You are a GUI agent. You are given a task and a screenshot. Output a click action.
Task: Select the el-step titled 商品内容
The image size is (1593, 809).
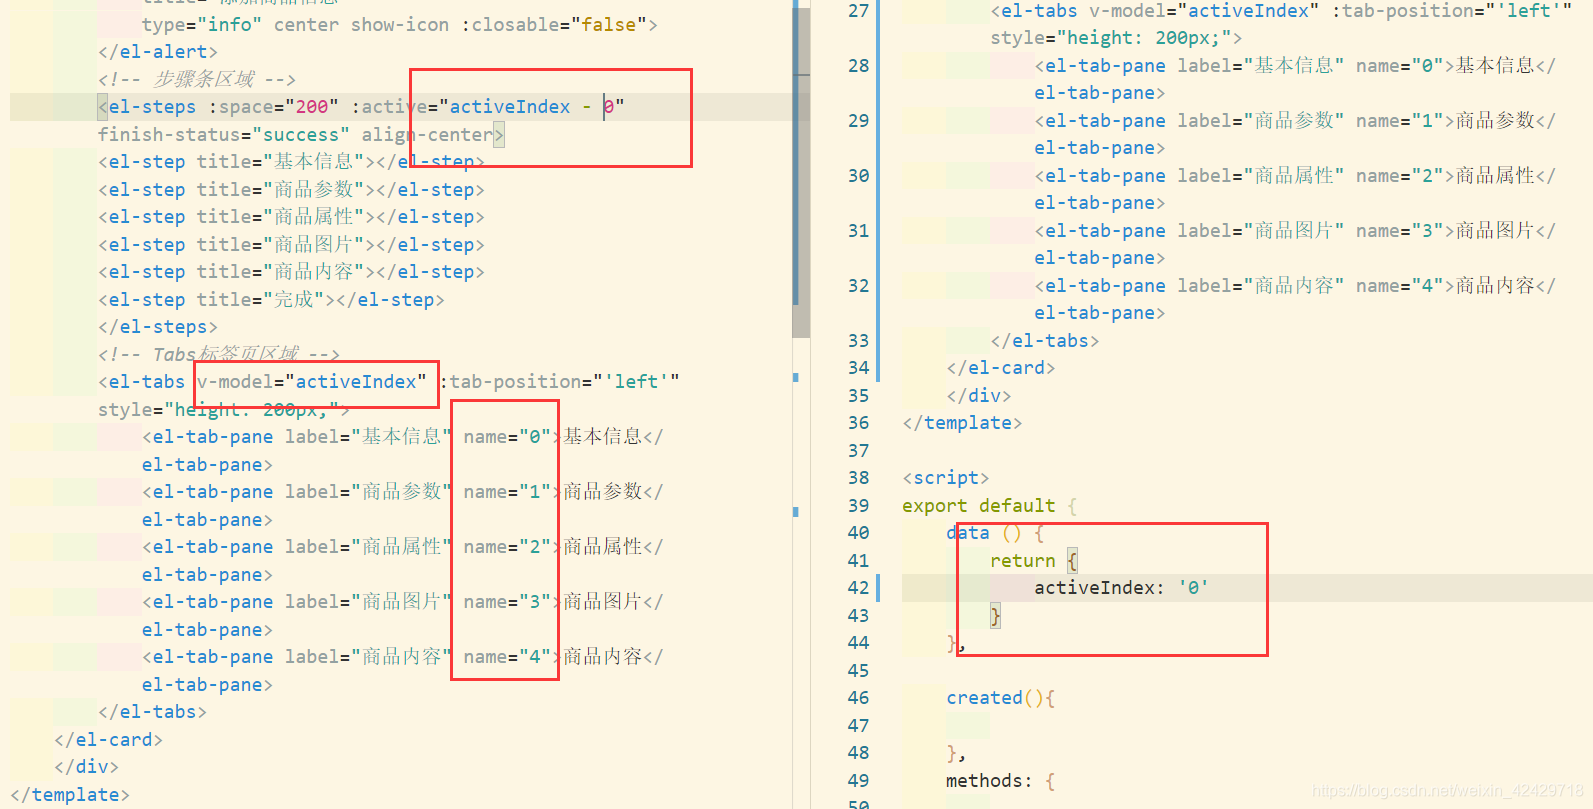[x=291, y=272]
